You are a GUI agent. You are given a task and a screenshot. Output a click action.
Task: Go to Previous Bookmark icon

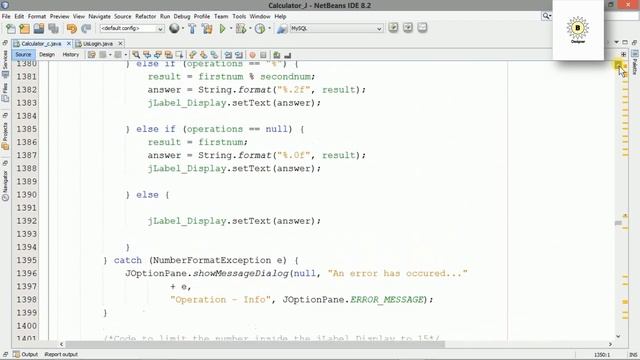[193, 55]
